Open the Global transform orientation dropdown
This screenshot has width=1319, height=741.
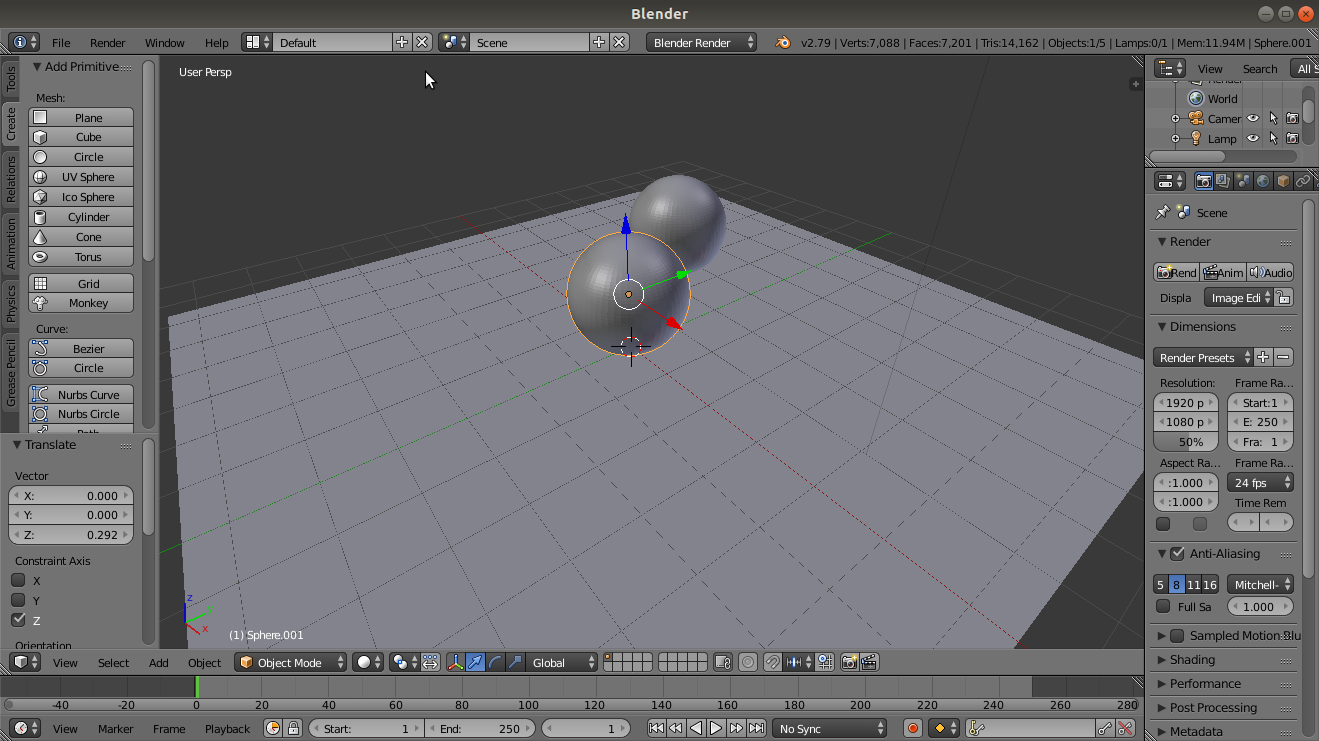pyautogui.click(x=562, y=662)
